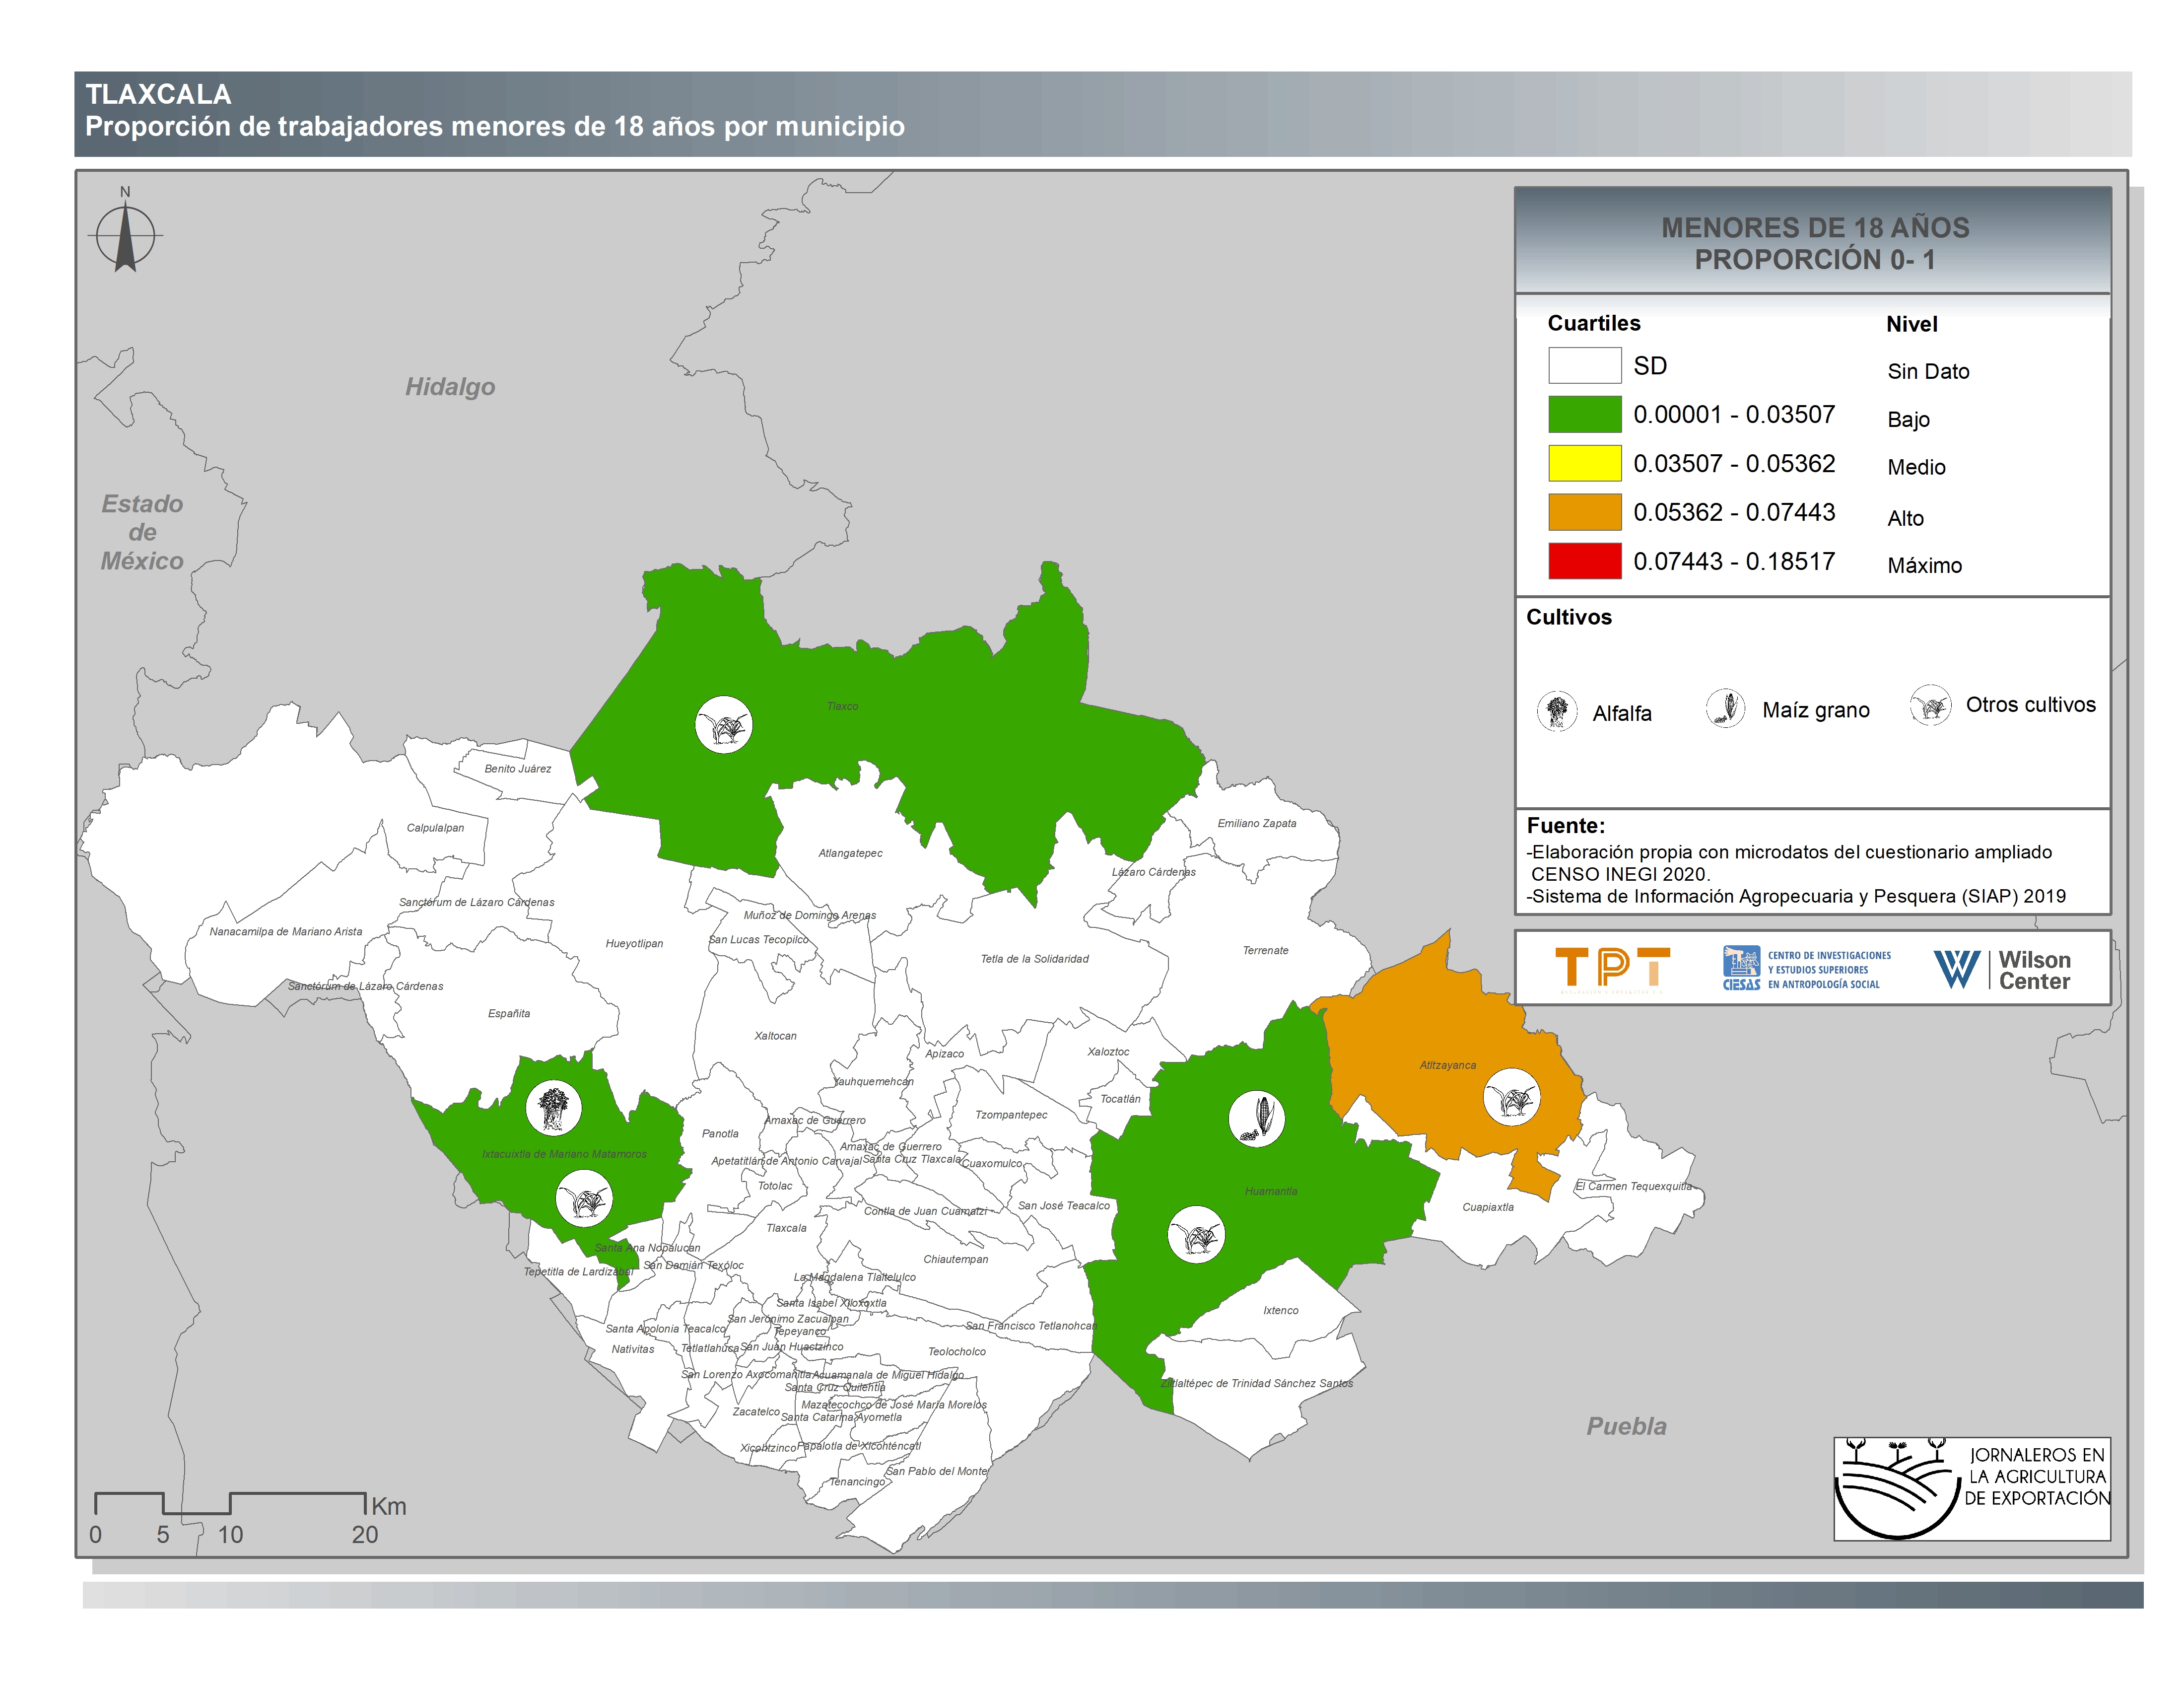Click the green Bajo legend swatch
2184x1688 pixels.
(x=1584, y=414)
